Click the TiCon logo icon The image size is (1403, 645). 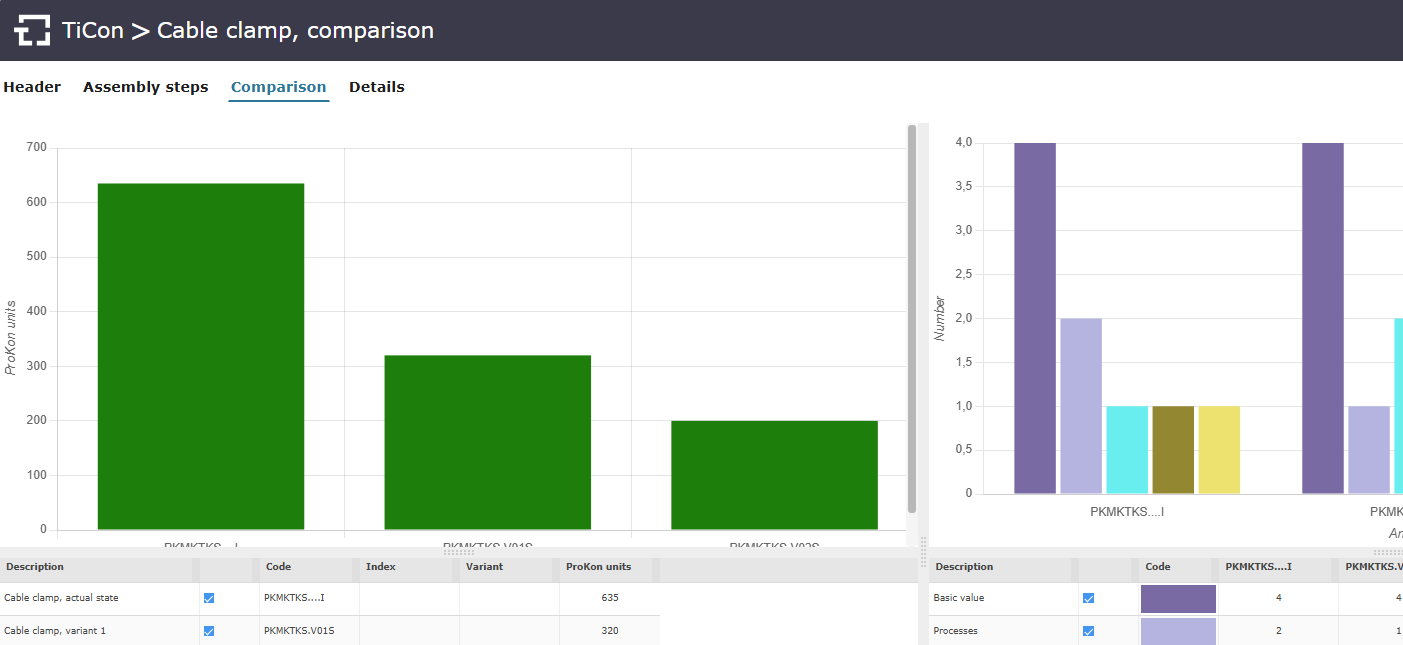[32, 31]
